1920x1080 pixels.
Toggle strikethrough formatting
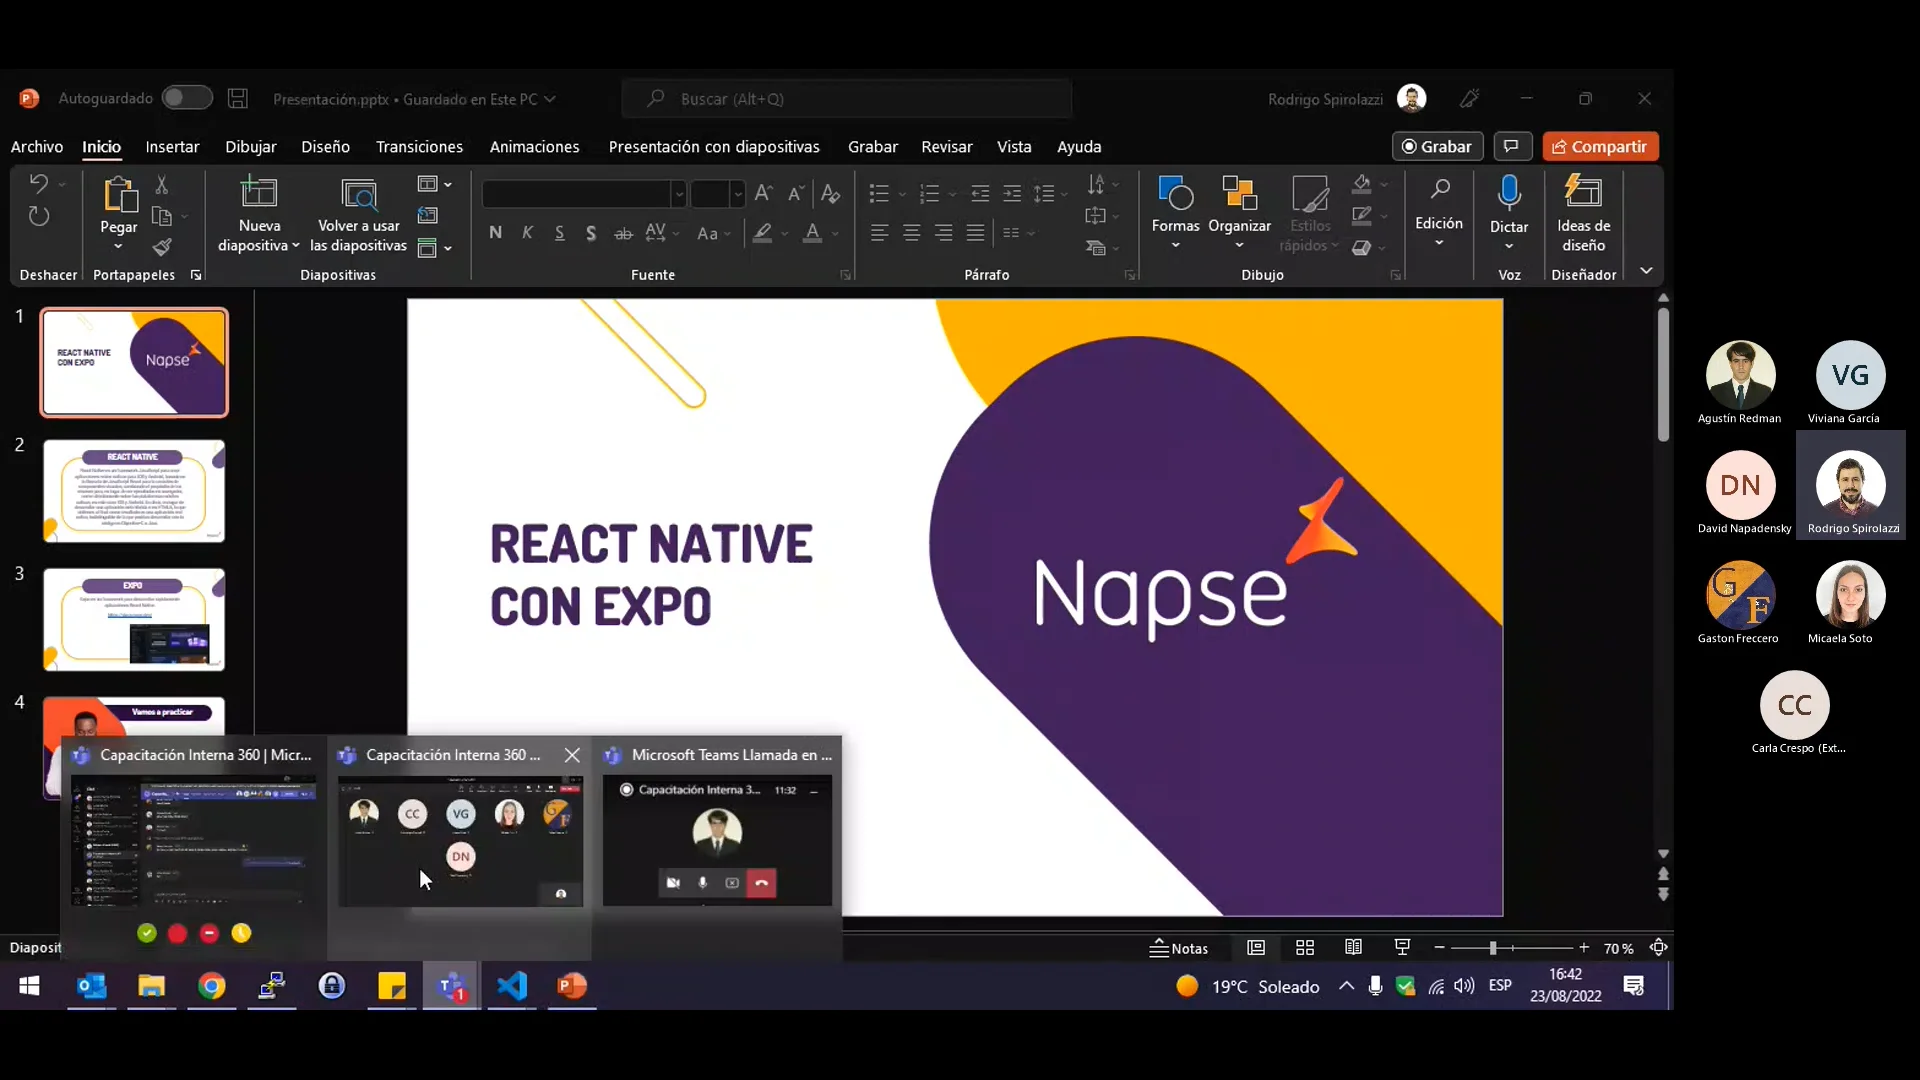tap(623, 233)
